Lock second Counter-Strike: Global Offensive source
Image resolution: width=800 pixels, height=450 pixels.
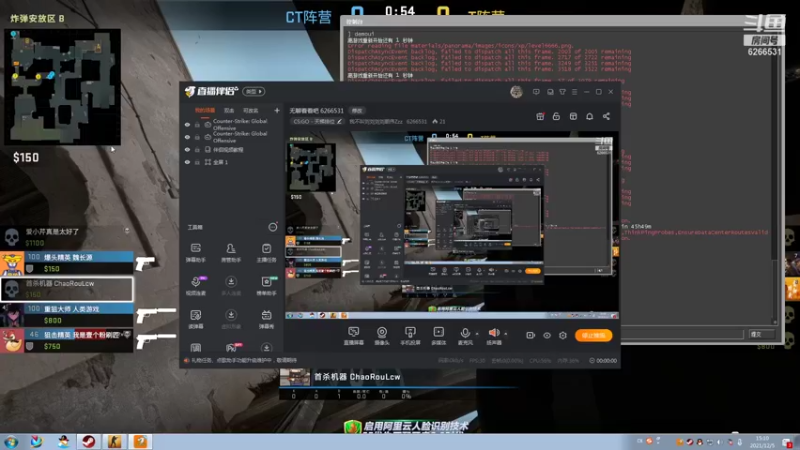[x=197, y=137]
